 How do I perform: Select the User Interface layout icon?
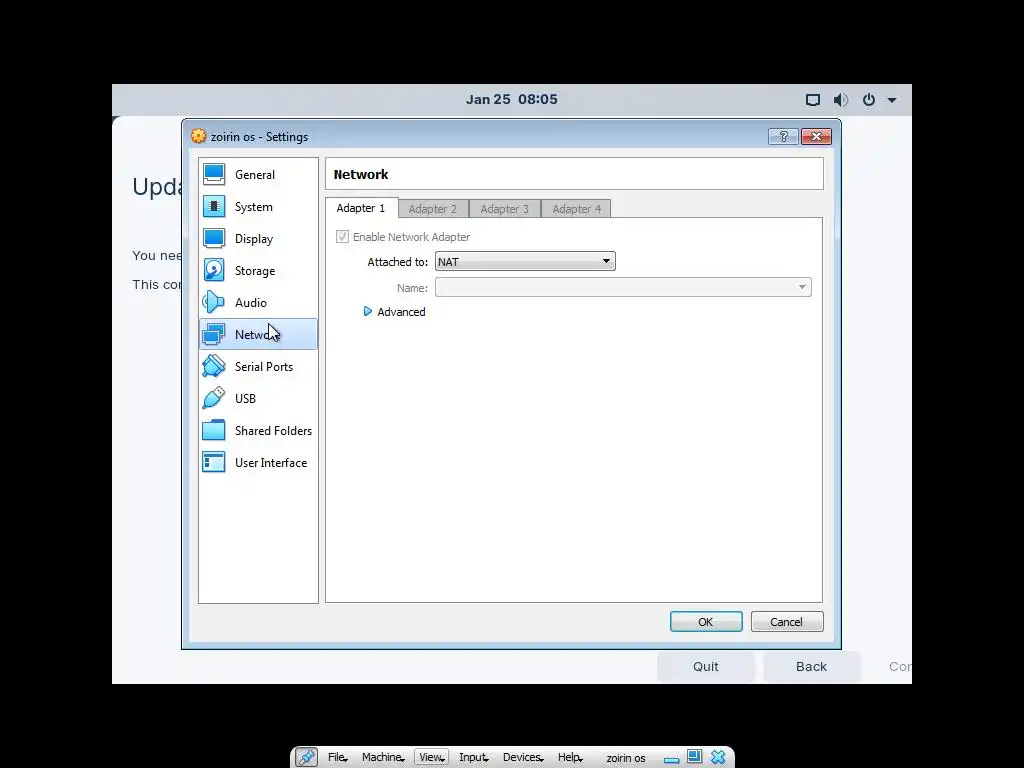[x=214, y=462]
